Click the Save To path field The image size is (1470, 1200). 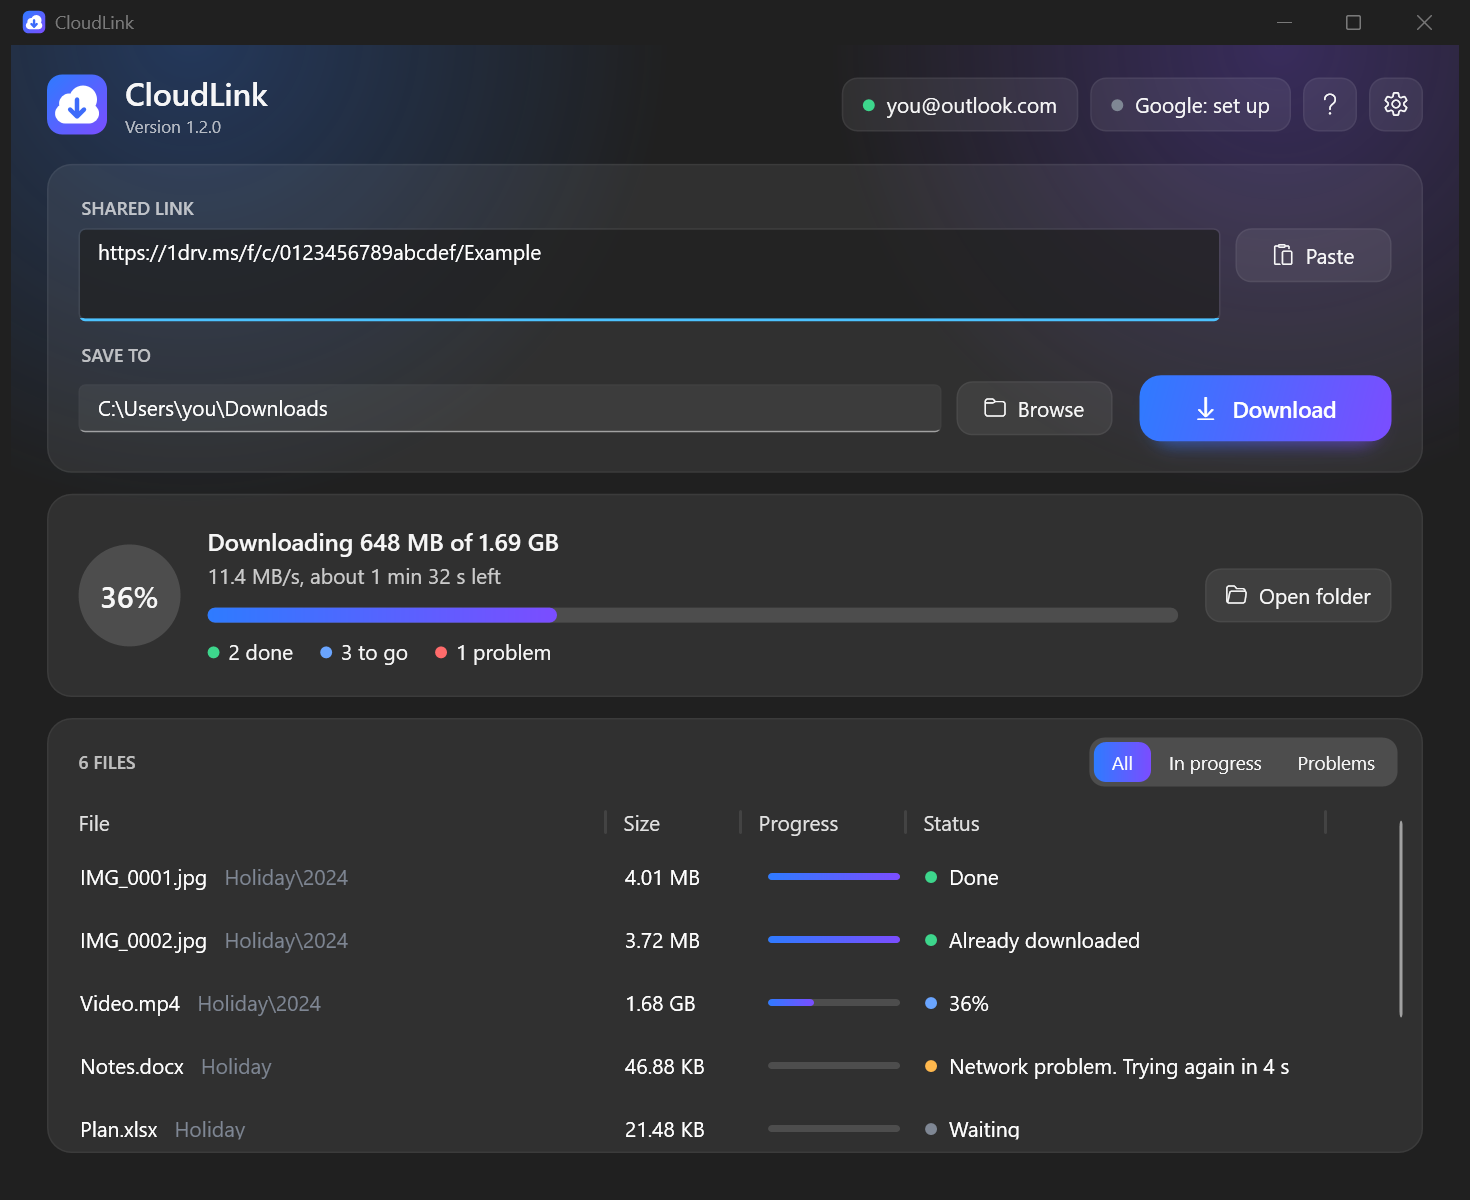[x=510, y=408]
